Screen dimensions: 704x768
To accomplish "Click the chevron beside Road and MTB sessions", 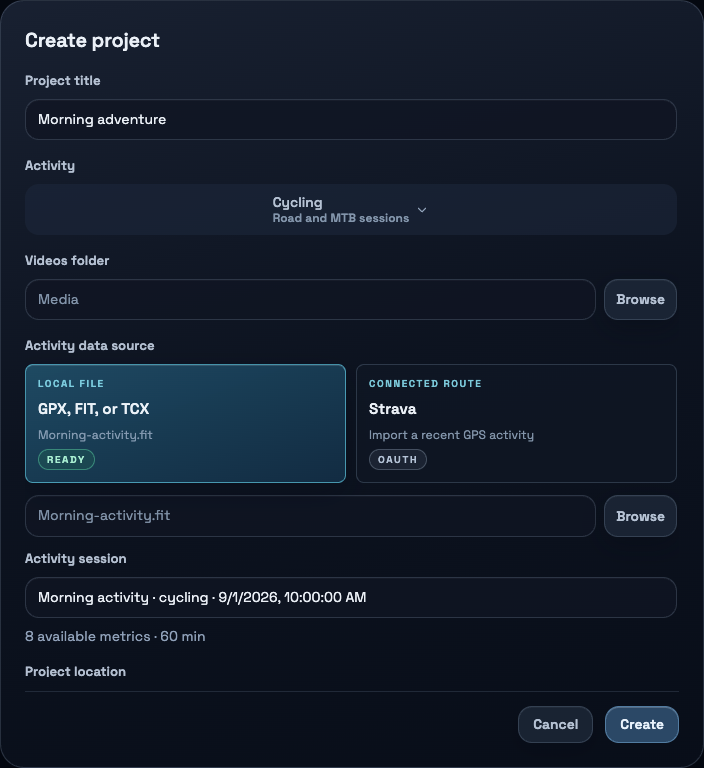I will coord(422,210).
